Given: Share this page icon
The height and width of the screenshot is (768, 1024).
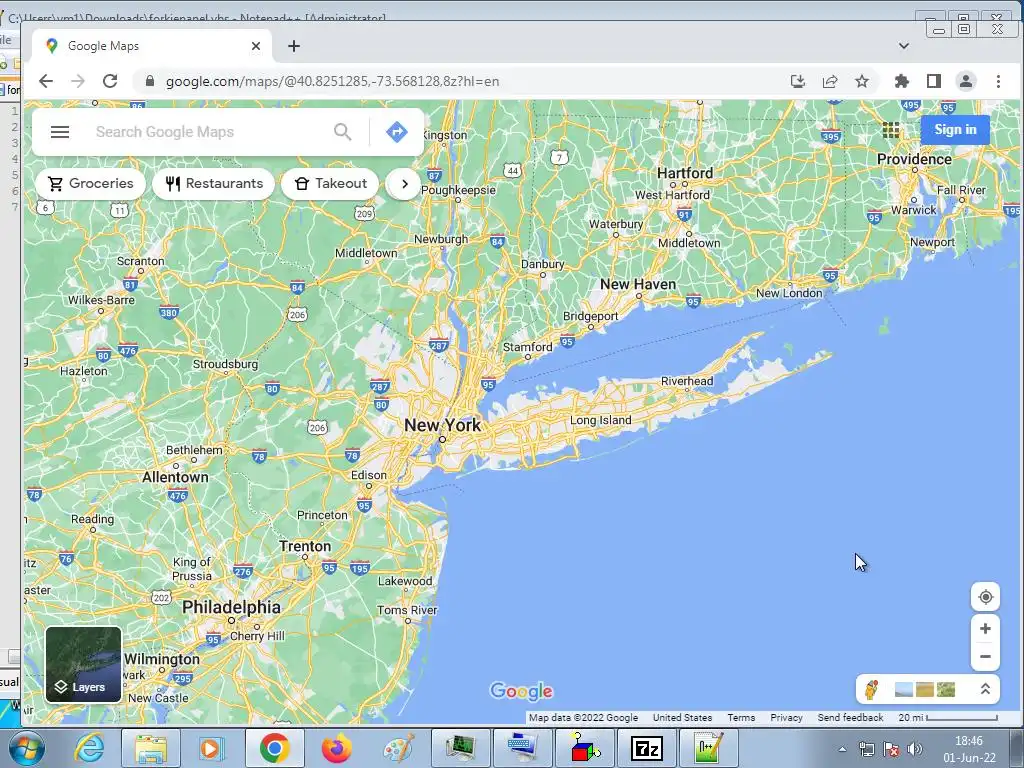Looking at the screenshot, I should pyautogui.click(x=830, y=81).
